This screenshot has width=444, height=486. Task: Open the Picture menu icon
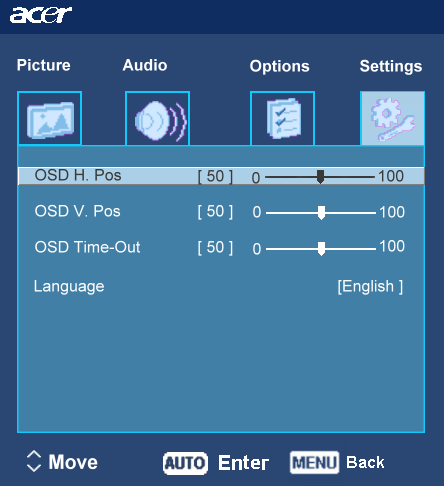(50, 118)
